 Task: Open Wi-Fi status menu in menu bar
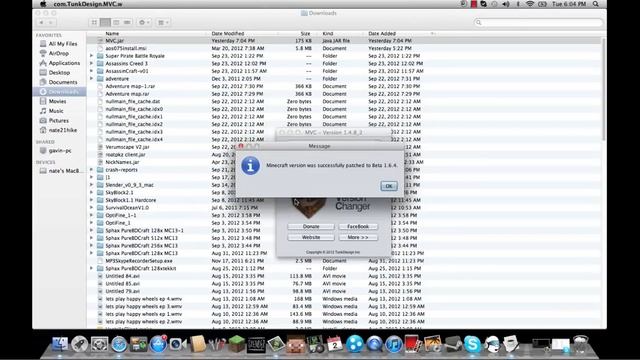point(530,4)
